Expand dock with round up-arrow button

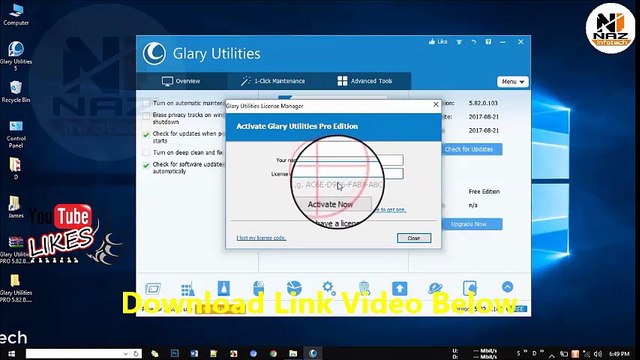(507, 287)
